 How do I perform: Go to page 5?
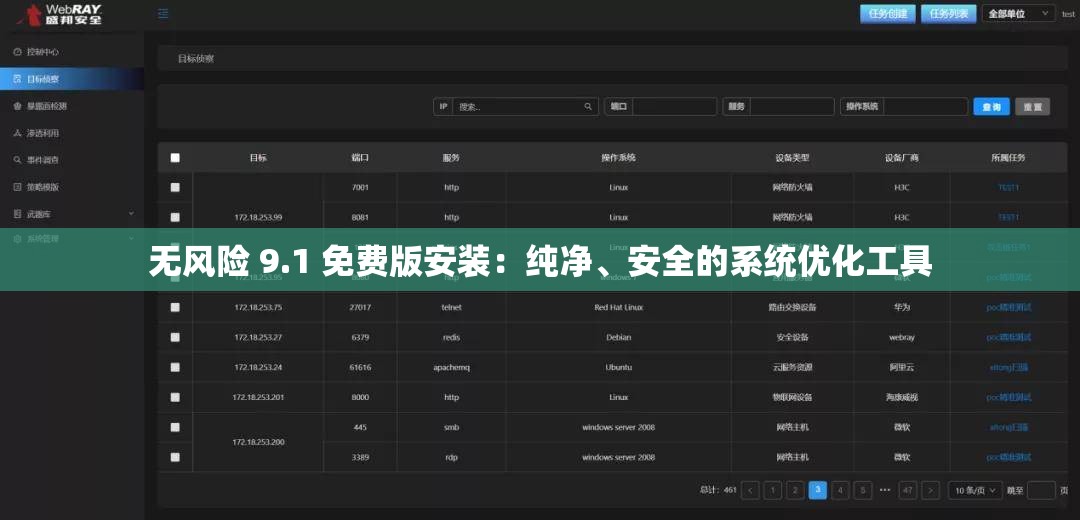coord(863,490)
